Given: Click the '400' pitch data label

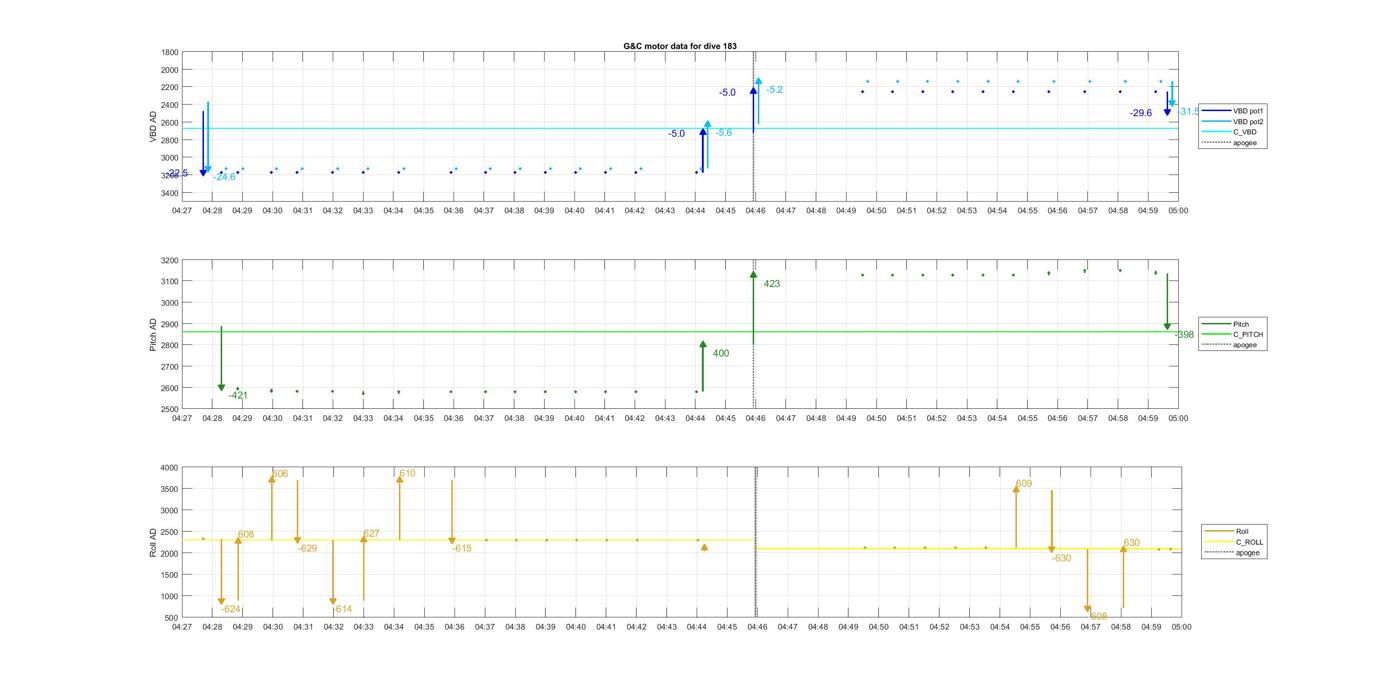Looking at the screenshot, I should (x=721, y=353).
